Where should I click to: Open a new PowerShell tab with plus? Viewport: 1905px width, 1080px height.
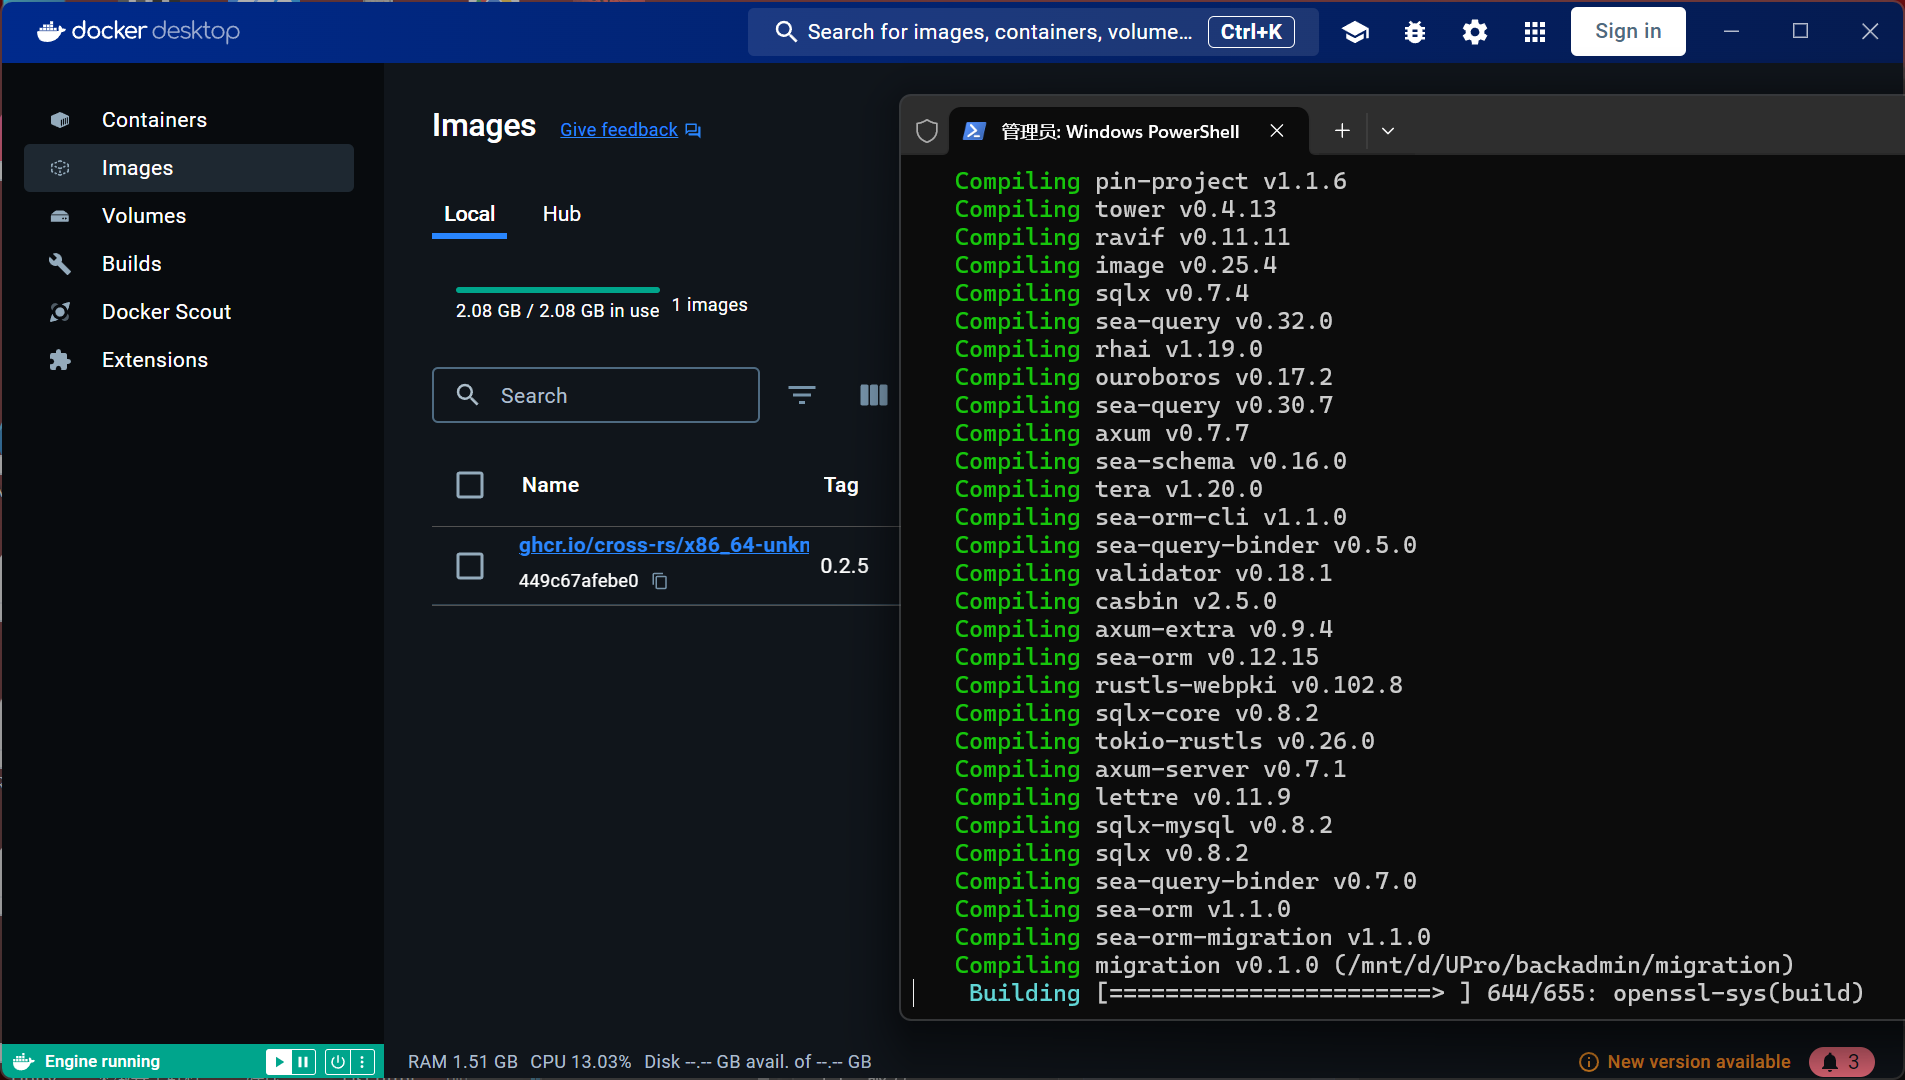point(1342,131)
